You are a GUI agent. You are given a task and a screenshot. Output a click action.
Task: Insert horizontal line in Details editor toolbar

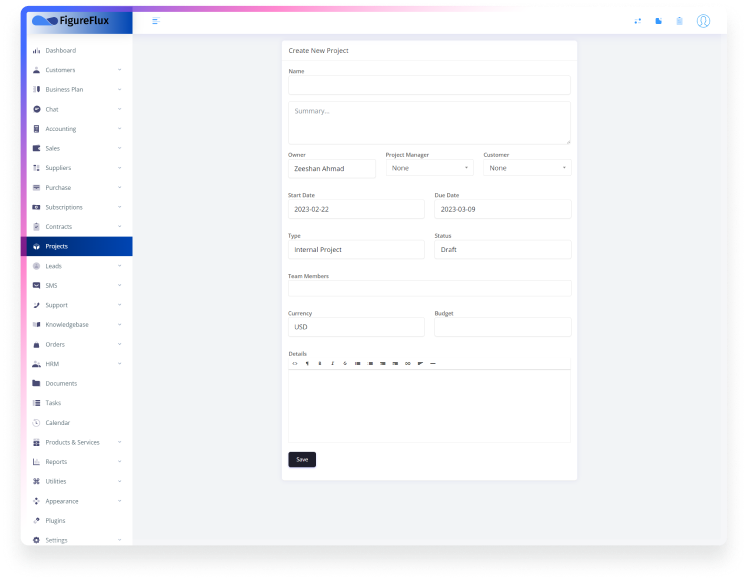point(433,363)
